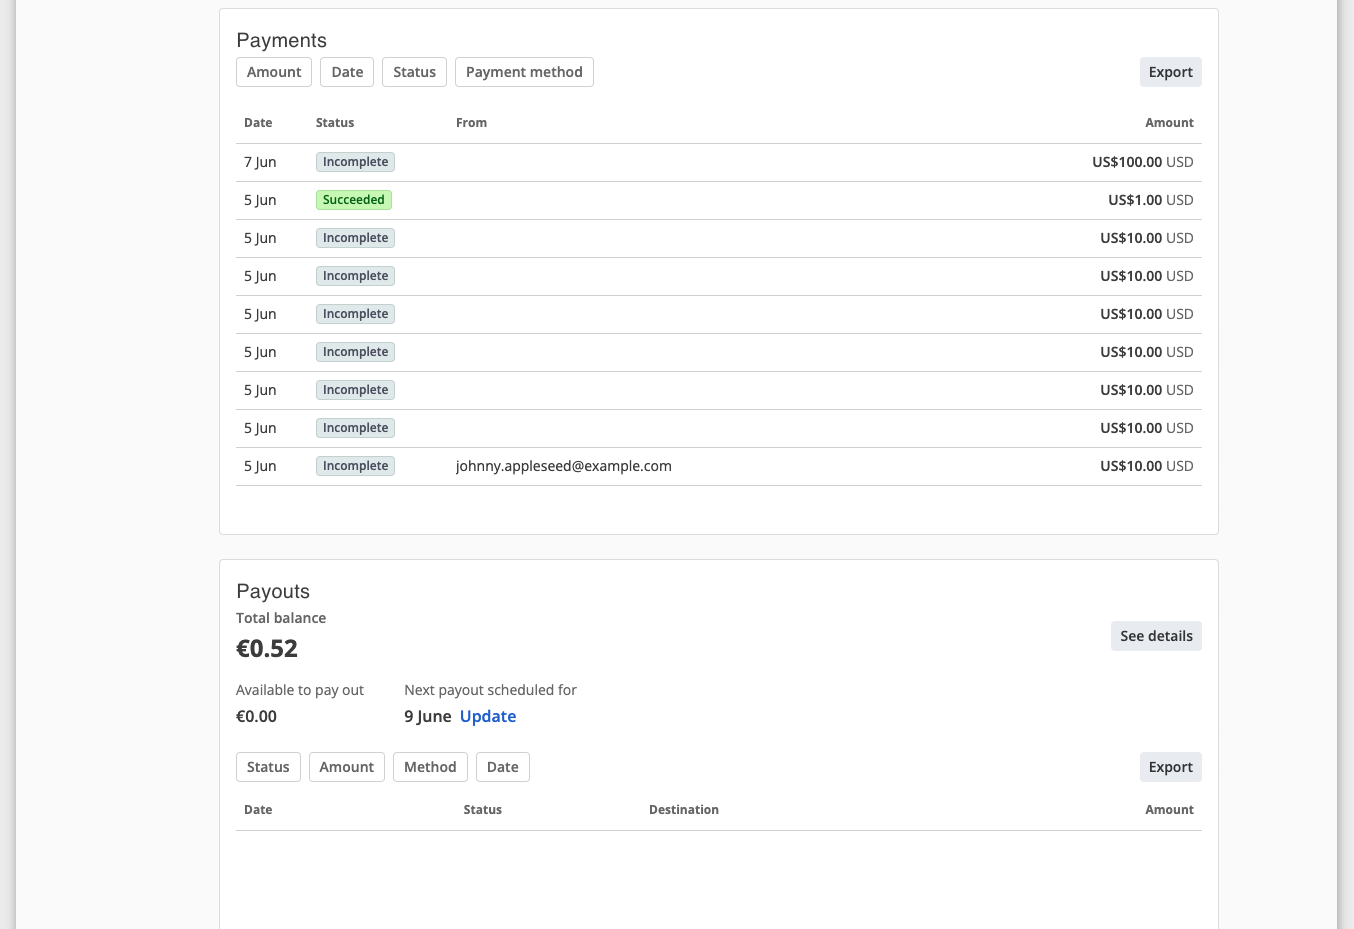Click the Destination column header in Payouts
1354x929 pixels.
coord(684,809)
